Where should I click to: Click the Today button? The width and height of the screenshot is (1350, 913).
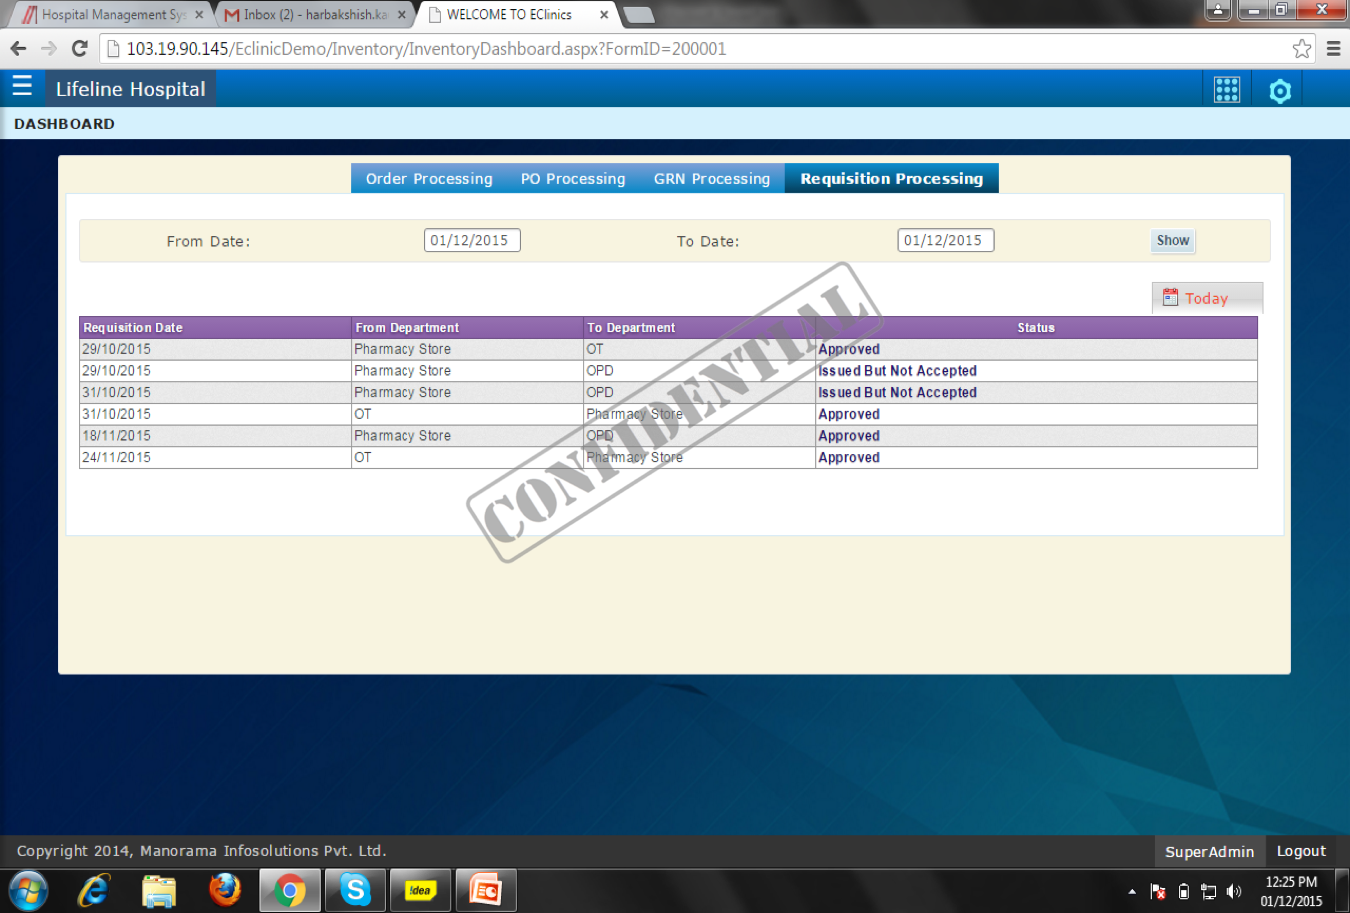(1207, 298)
